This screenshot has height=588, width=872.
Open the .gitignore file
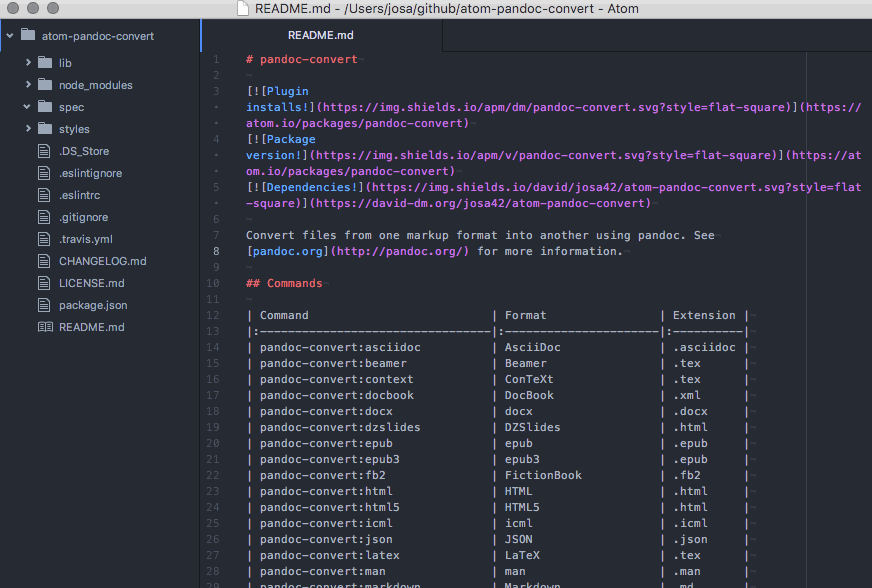(x=83, y=217)
